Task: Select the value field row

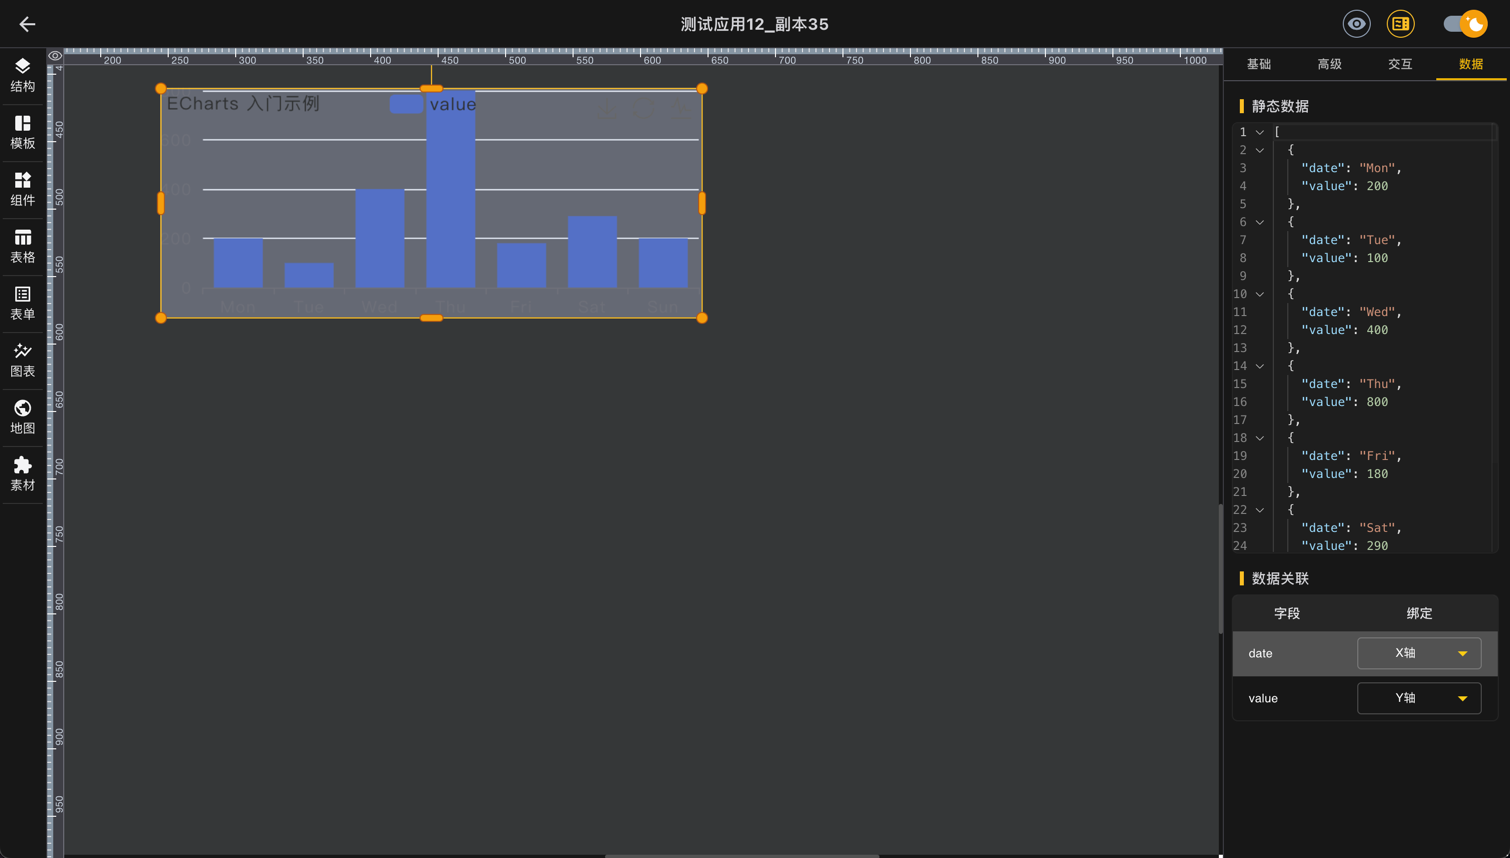Action: click(1365, 698)
